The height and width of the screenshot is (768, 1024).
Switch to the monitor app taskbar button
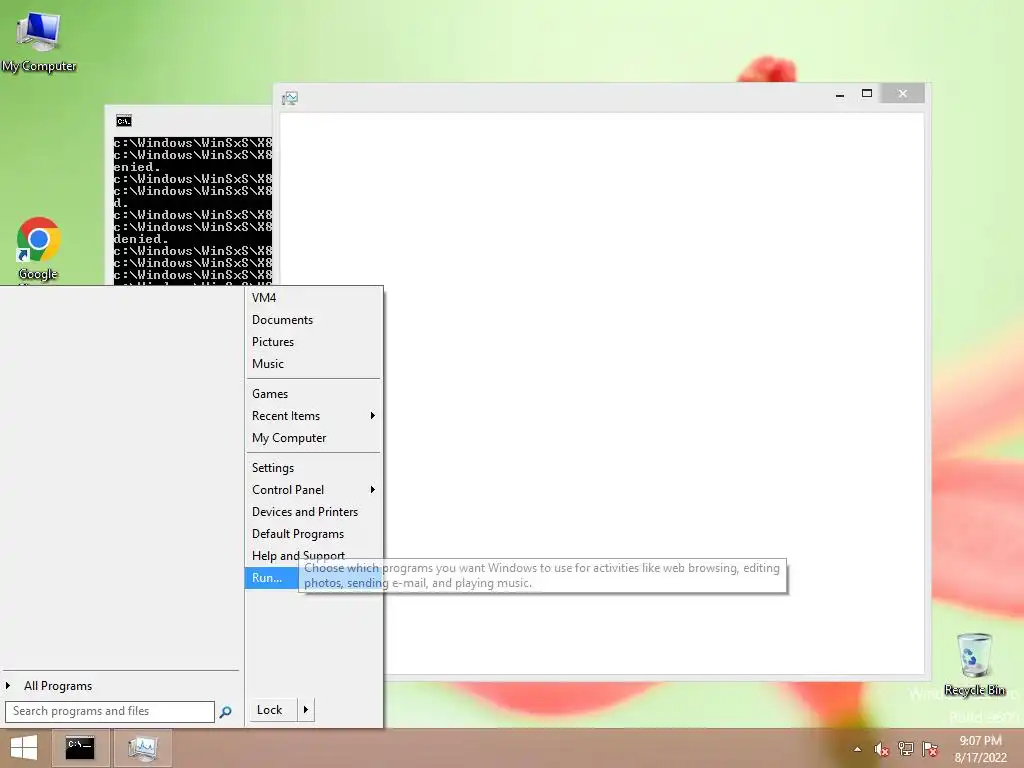(x=142, y=748)
